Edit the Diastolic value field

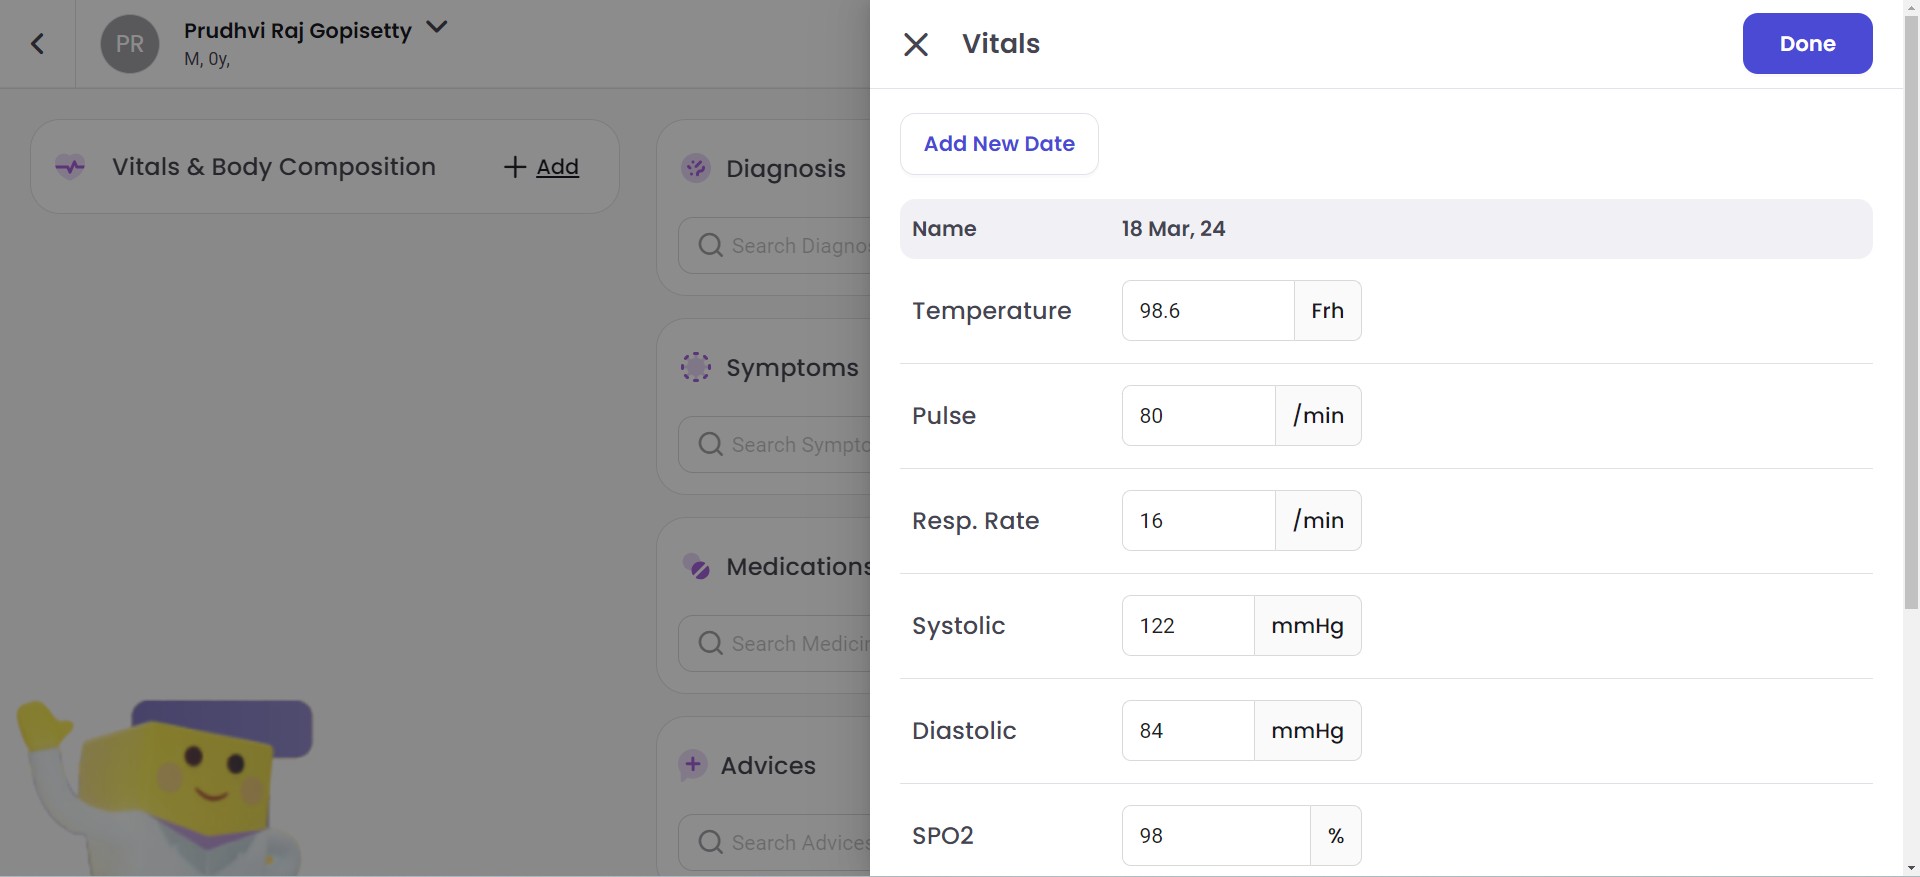[x=1187, y=731]
